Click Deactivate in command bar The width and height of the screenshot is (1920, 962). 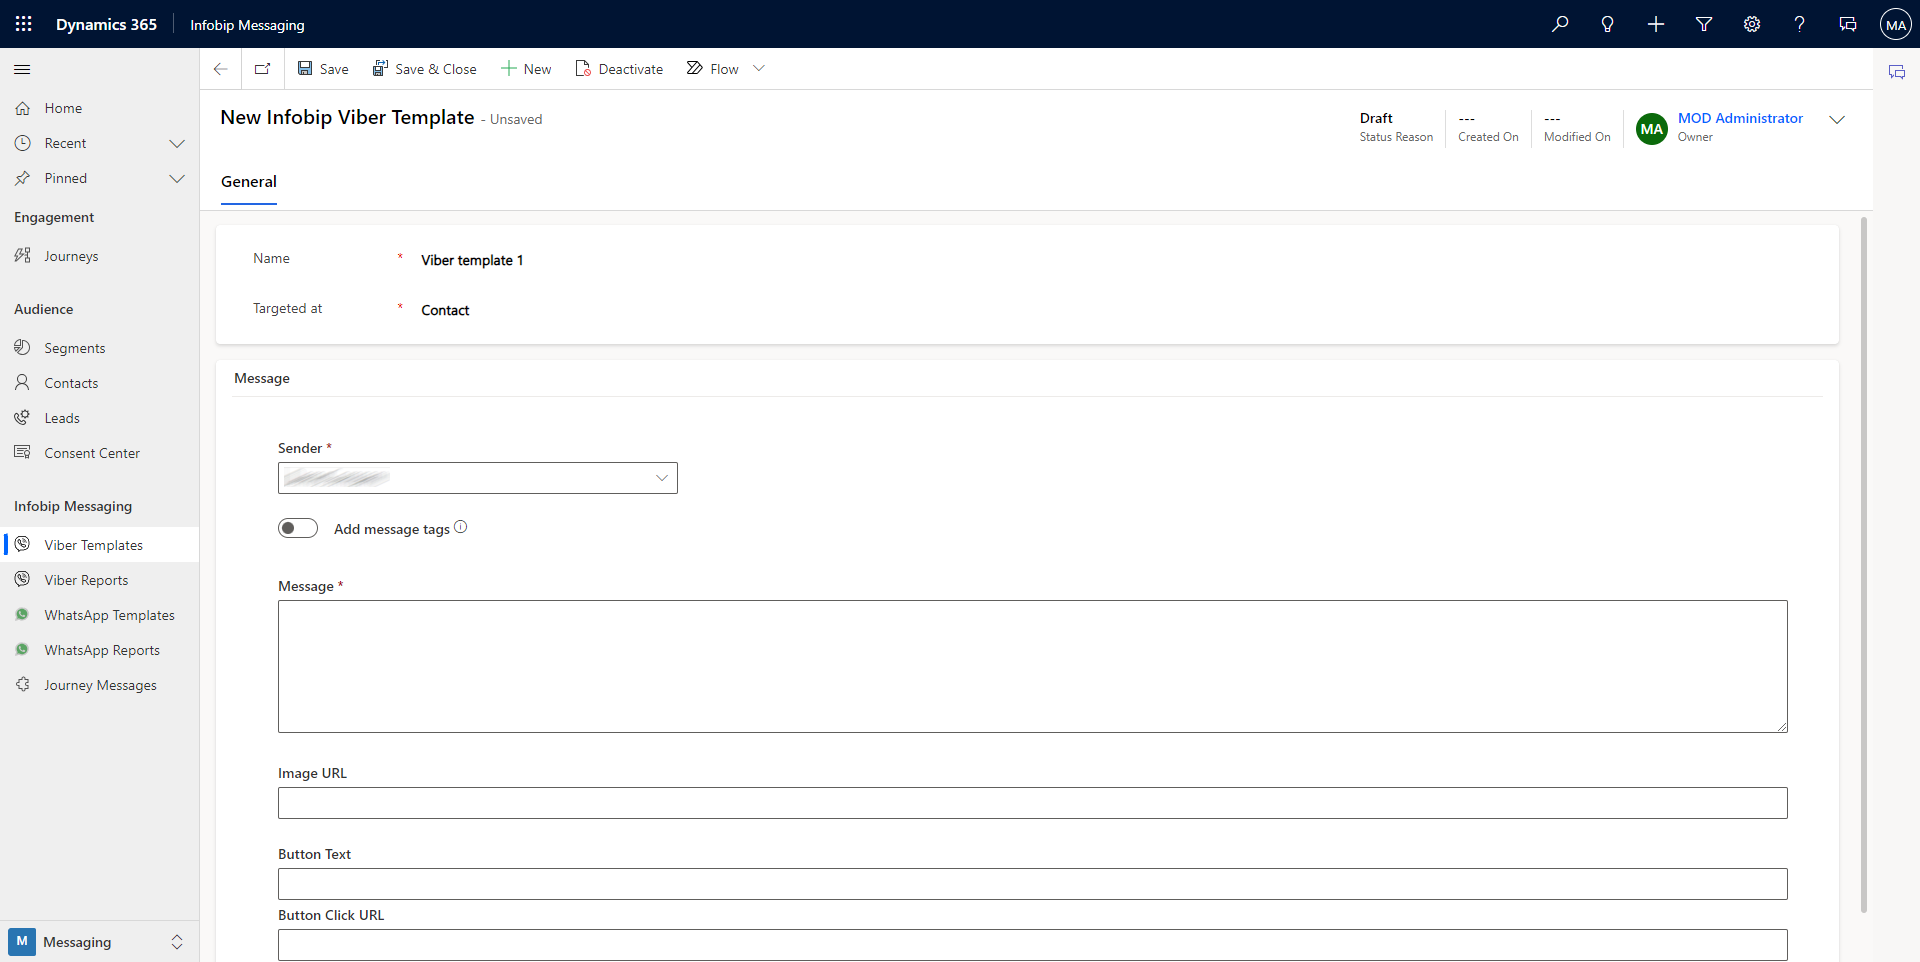619,69
